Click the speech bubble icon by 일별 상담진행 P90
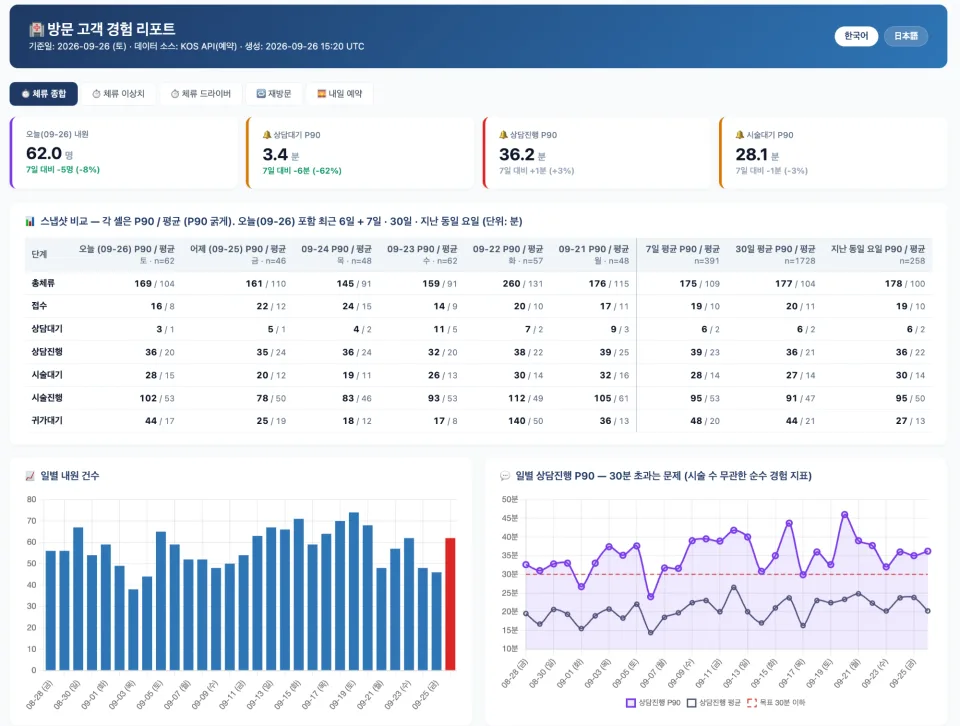The height and width of the screenshot is (726, 960). tap(505, 476)
